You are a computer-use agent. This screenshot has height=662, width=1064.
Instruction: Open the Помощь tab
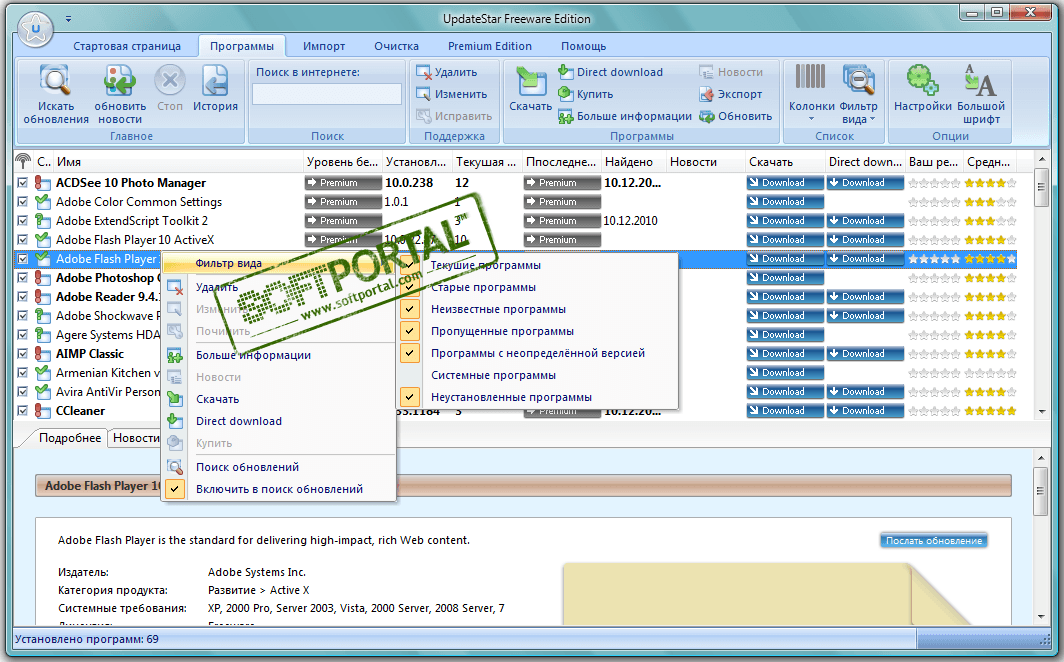click(x=584, y=46)
